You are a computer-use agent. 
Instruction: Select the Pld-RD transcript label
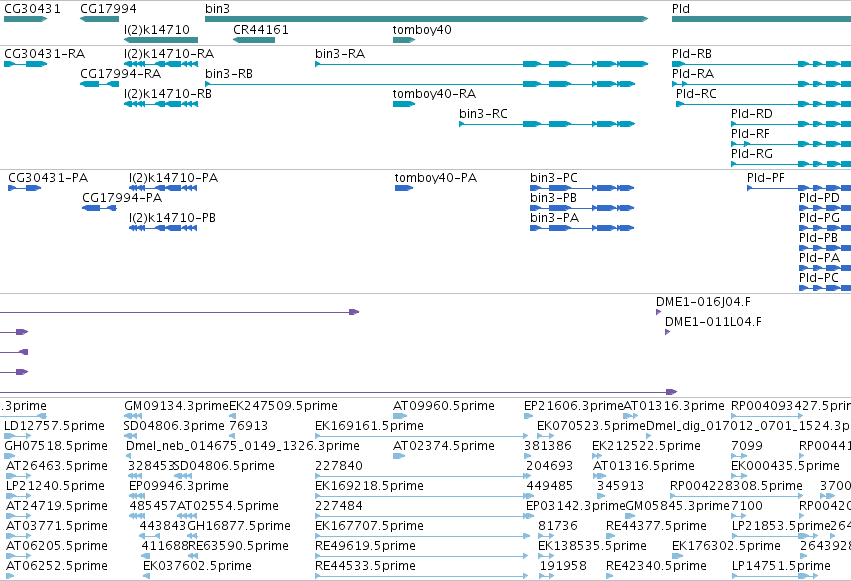tap(752, 114)
